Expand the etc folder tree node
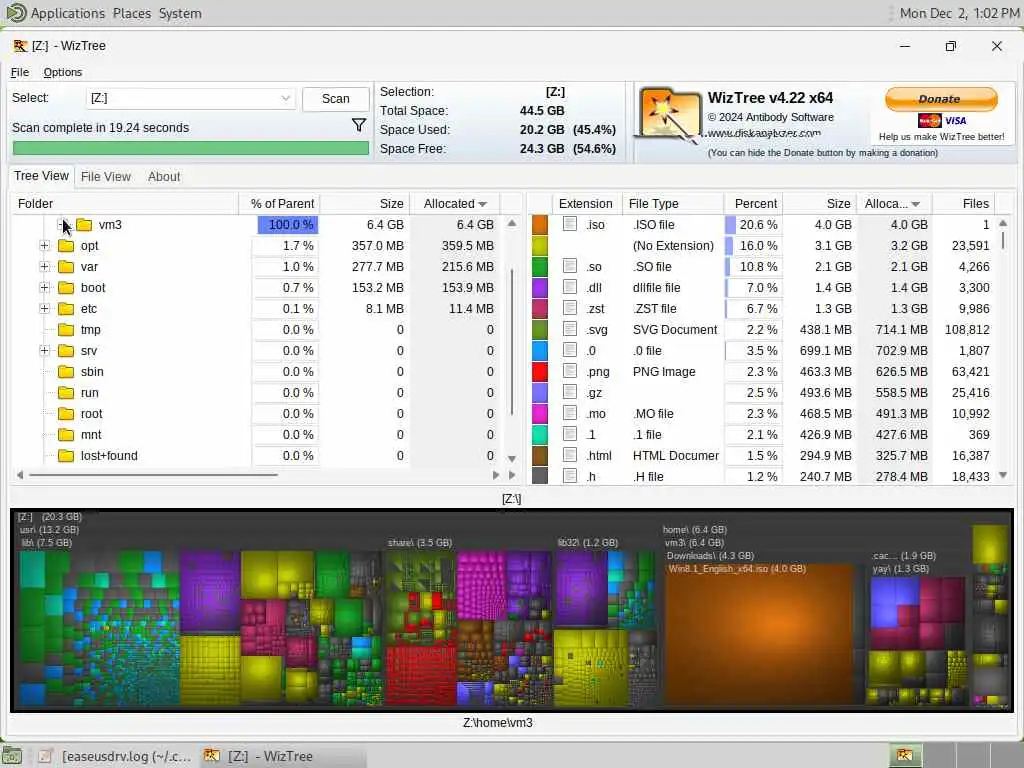 point(44,308)
